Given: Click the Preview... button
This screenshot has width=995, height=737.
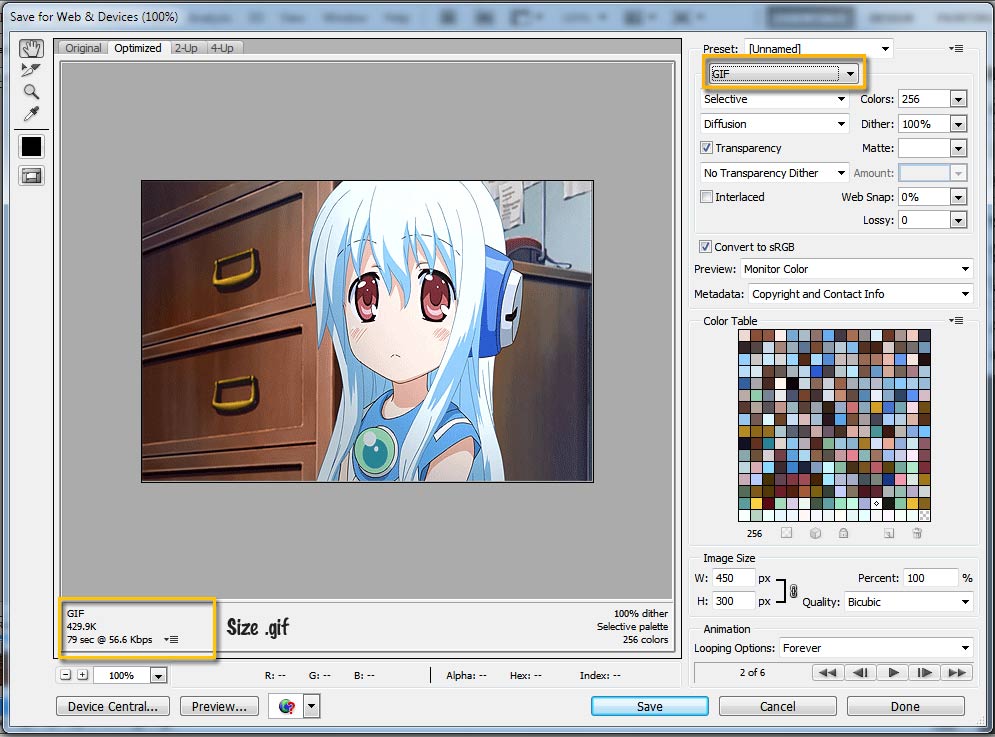Looking at the screenshot, I should 220,707.
